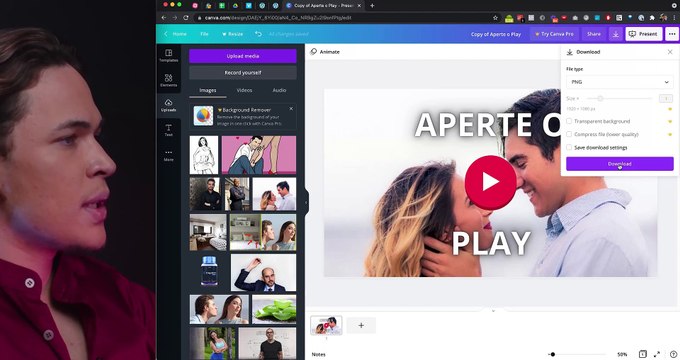Screen dimensions: 680x360
Task: Open the Uploads sidebar panel
Action: 169,105
